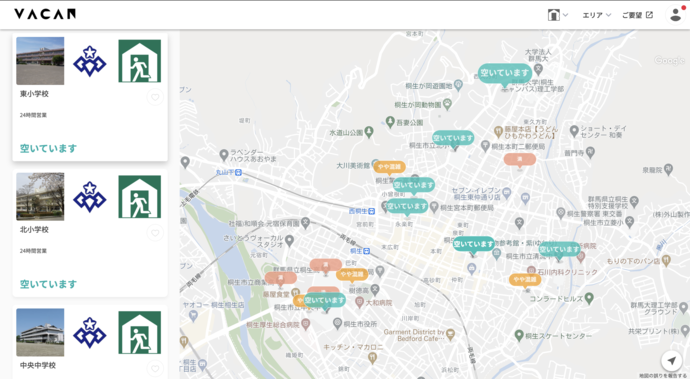Click the 桐生市立菱小 school pin
690x379 pixels.
point(630,222)
